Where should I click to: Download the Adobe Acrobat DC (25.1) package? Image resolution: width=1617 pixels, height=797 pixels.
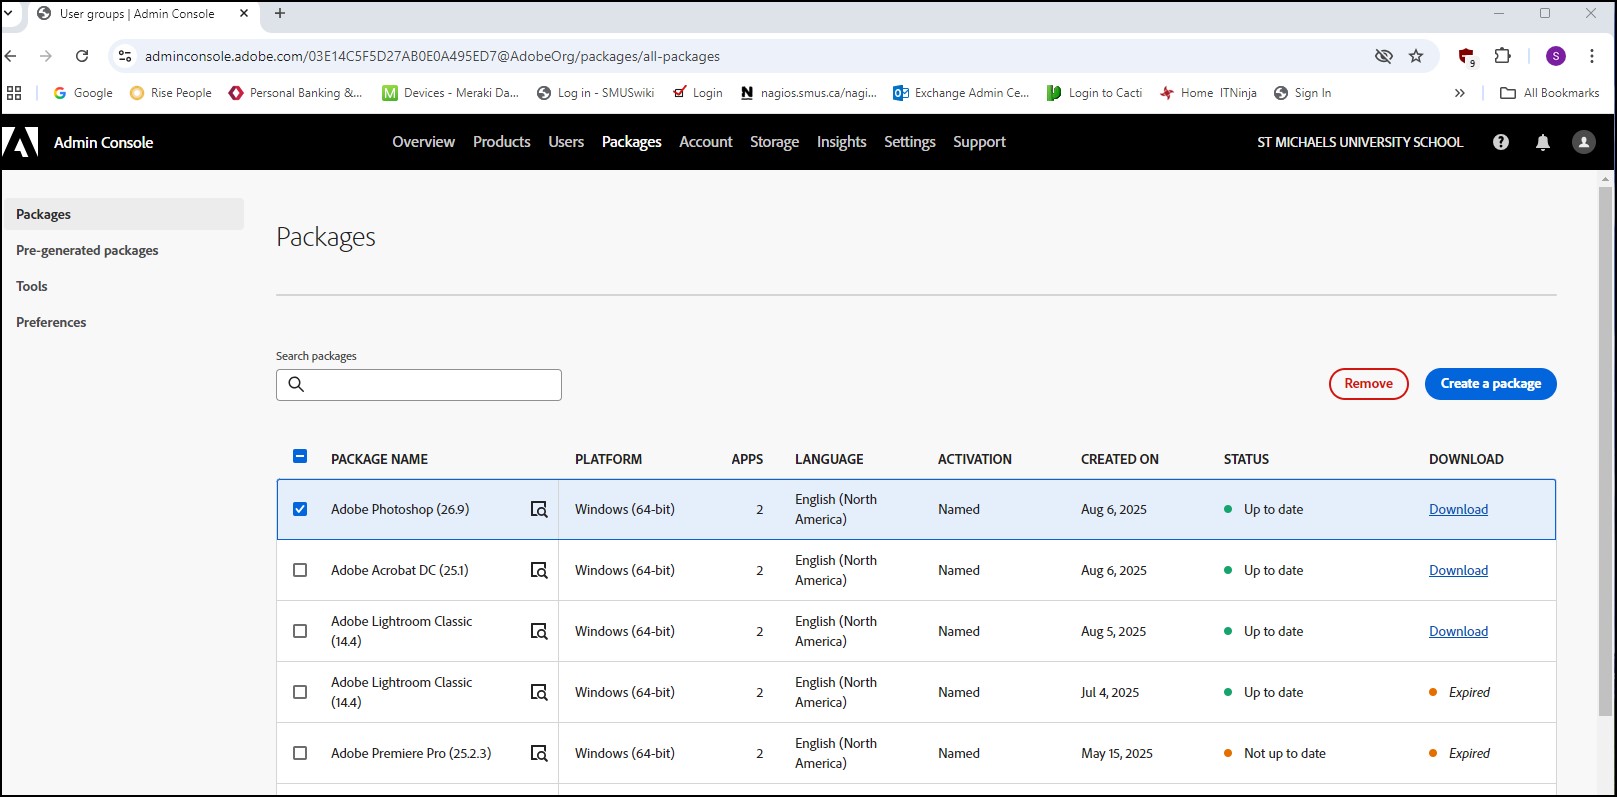1458,570
